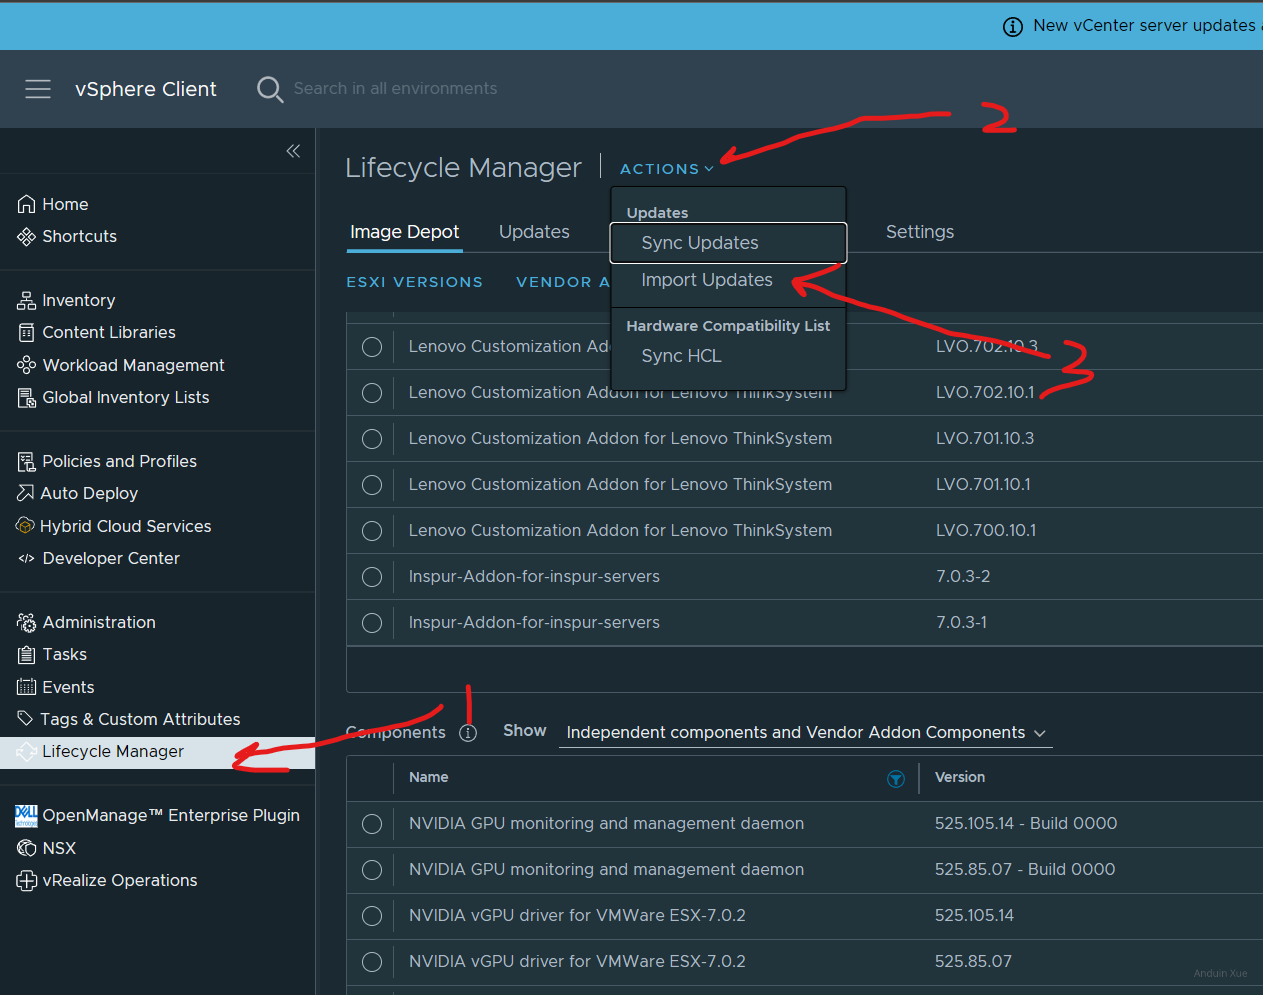
Task: Open the hamburger navigation menu
Action: tap(38, 89)
